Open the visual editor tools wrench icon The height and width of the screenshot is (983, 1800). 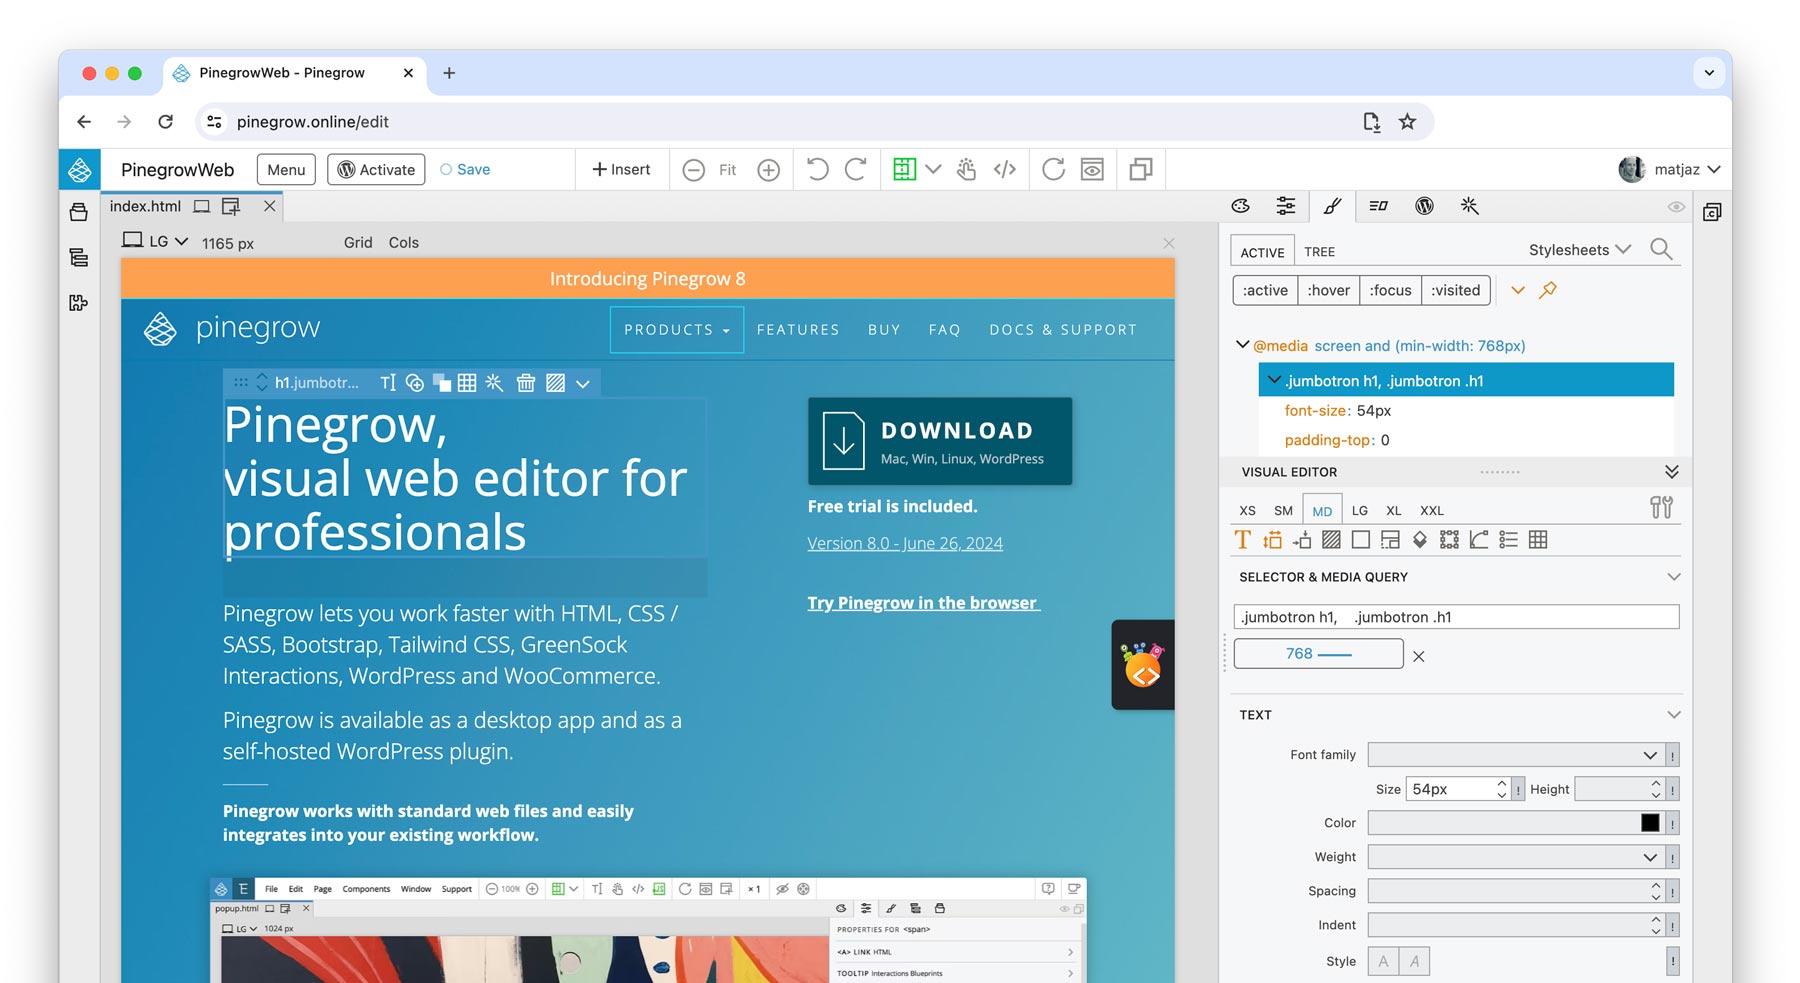pos(1661,508)
